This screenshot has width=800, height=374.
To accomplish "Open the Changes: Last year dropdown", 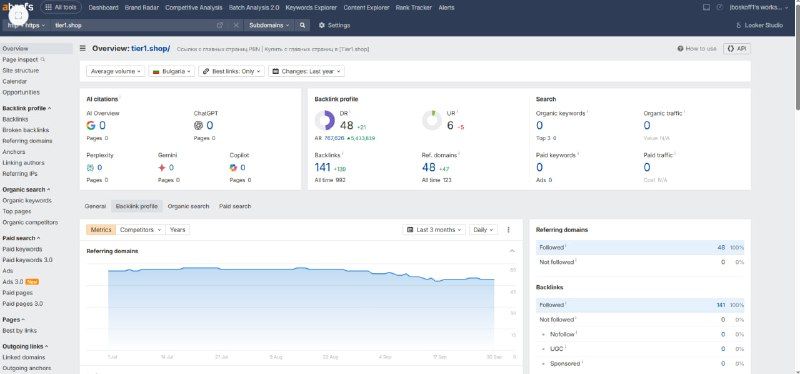I will [306, 71].
